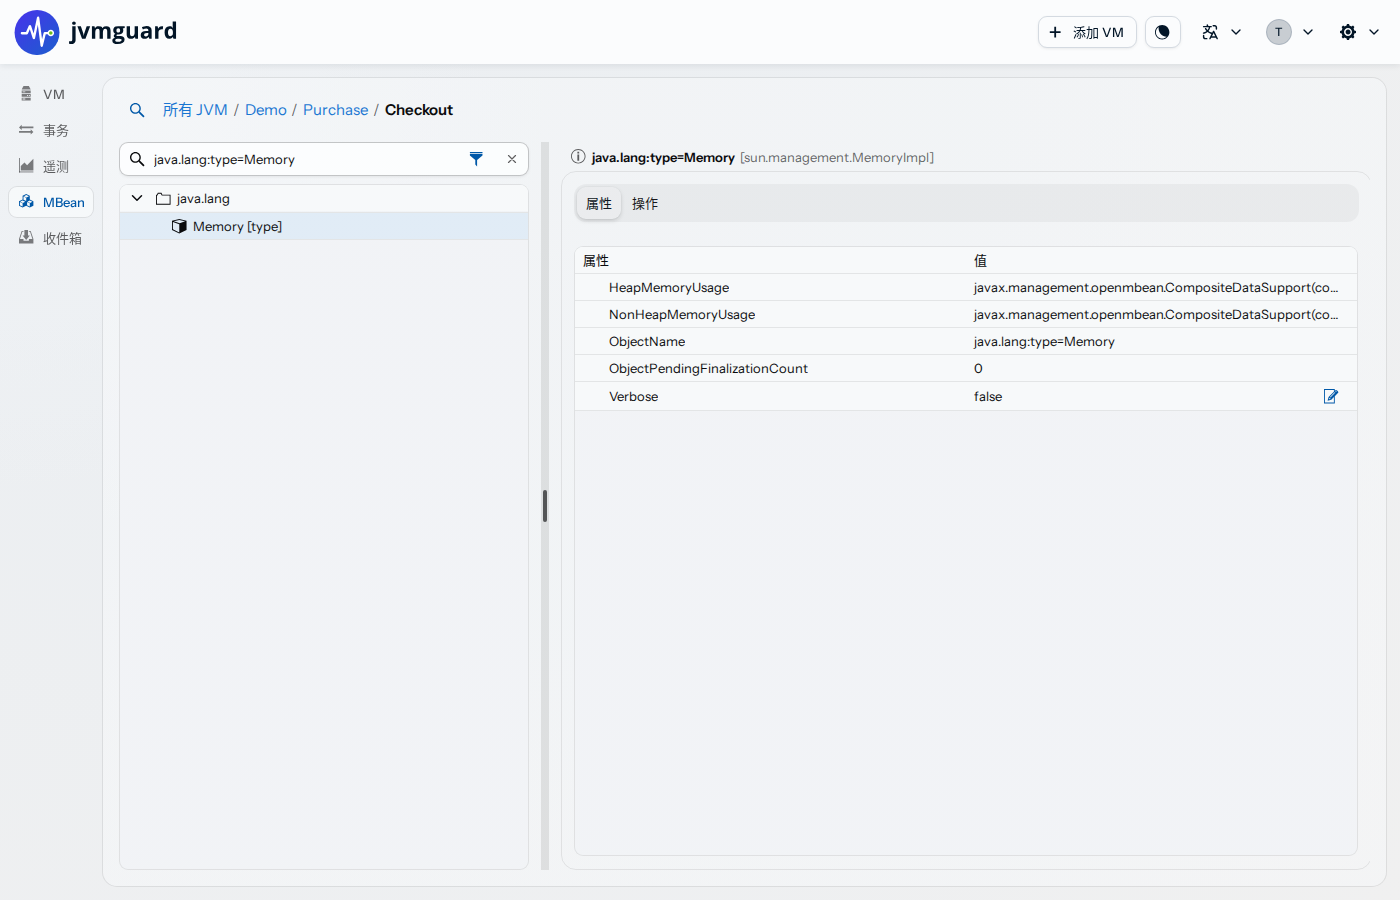Open the 收件箱 inbox sidebar item

(x=51, y=238)
